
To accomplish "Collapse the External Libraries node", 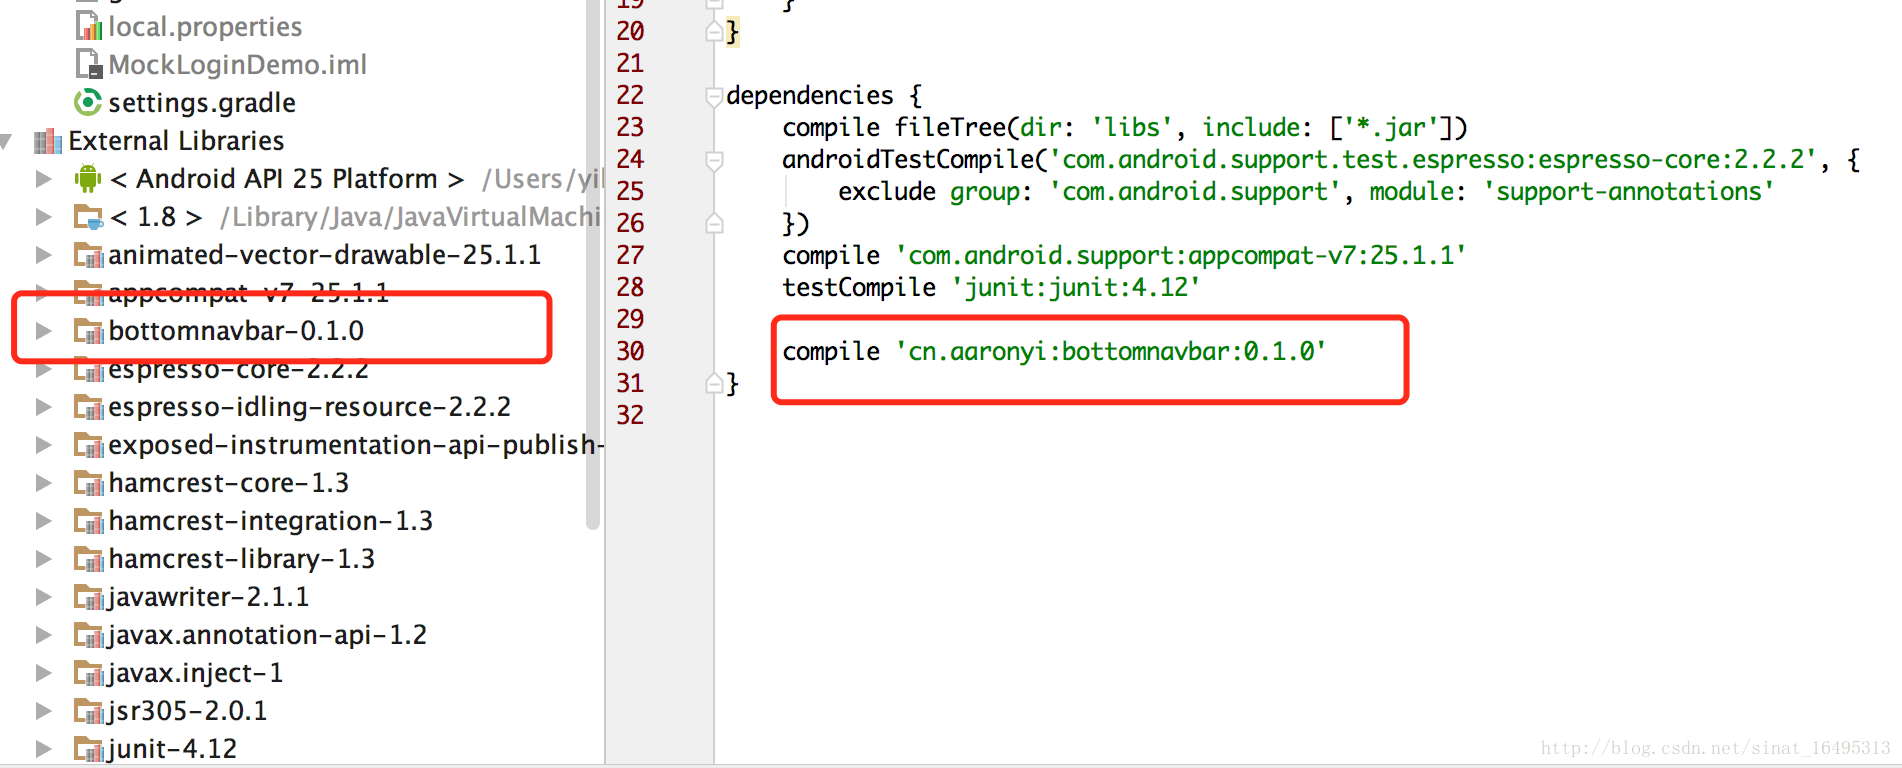I will click(7, 141).
